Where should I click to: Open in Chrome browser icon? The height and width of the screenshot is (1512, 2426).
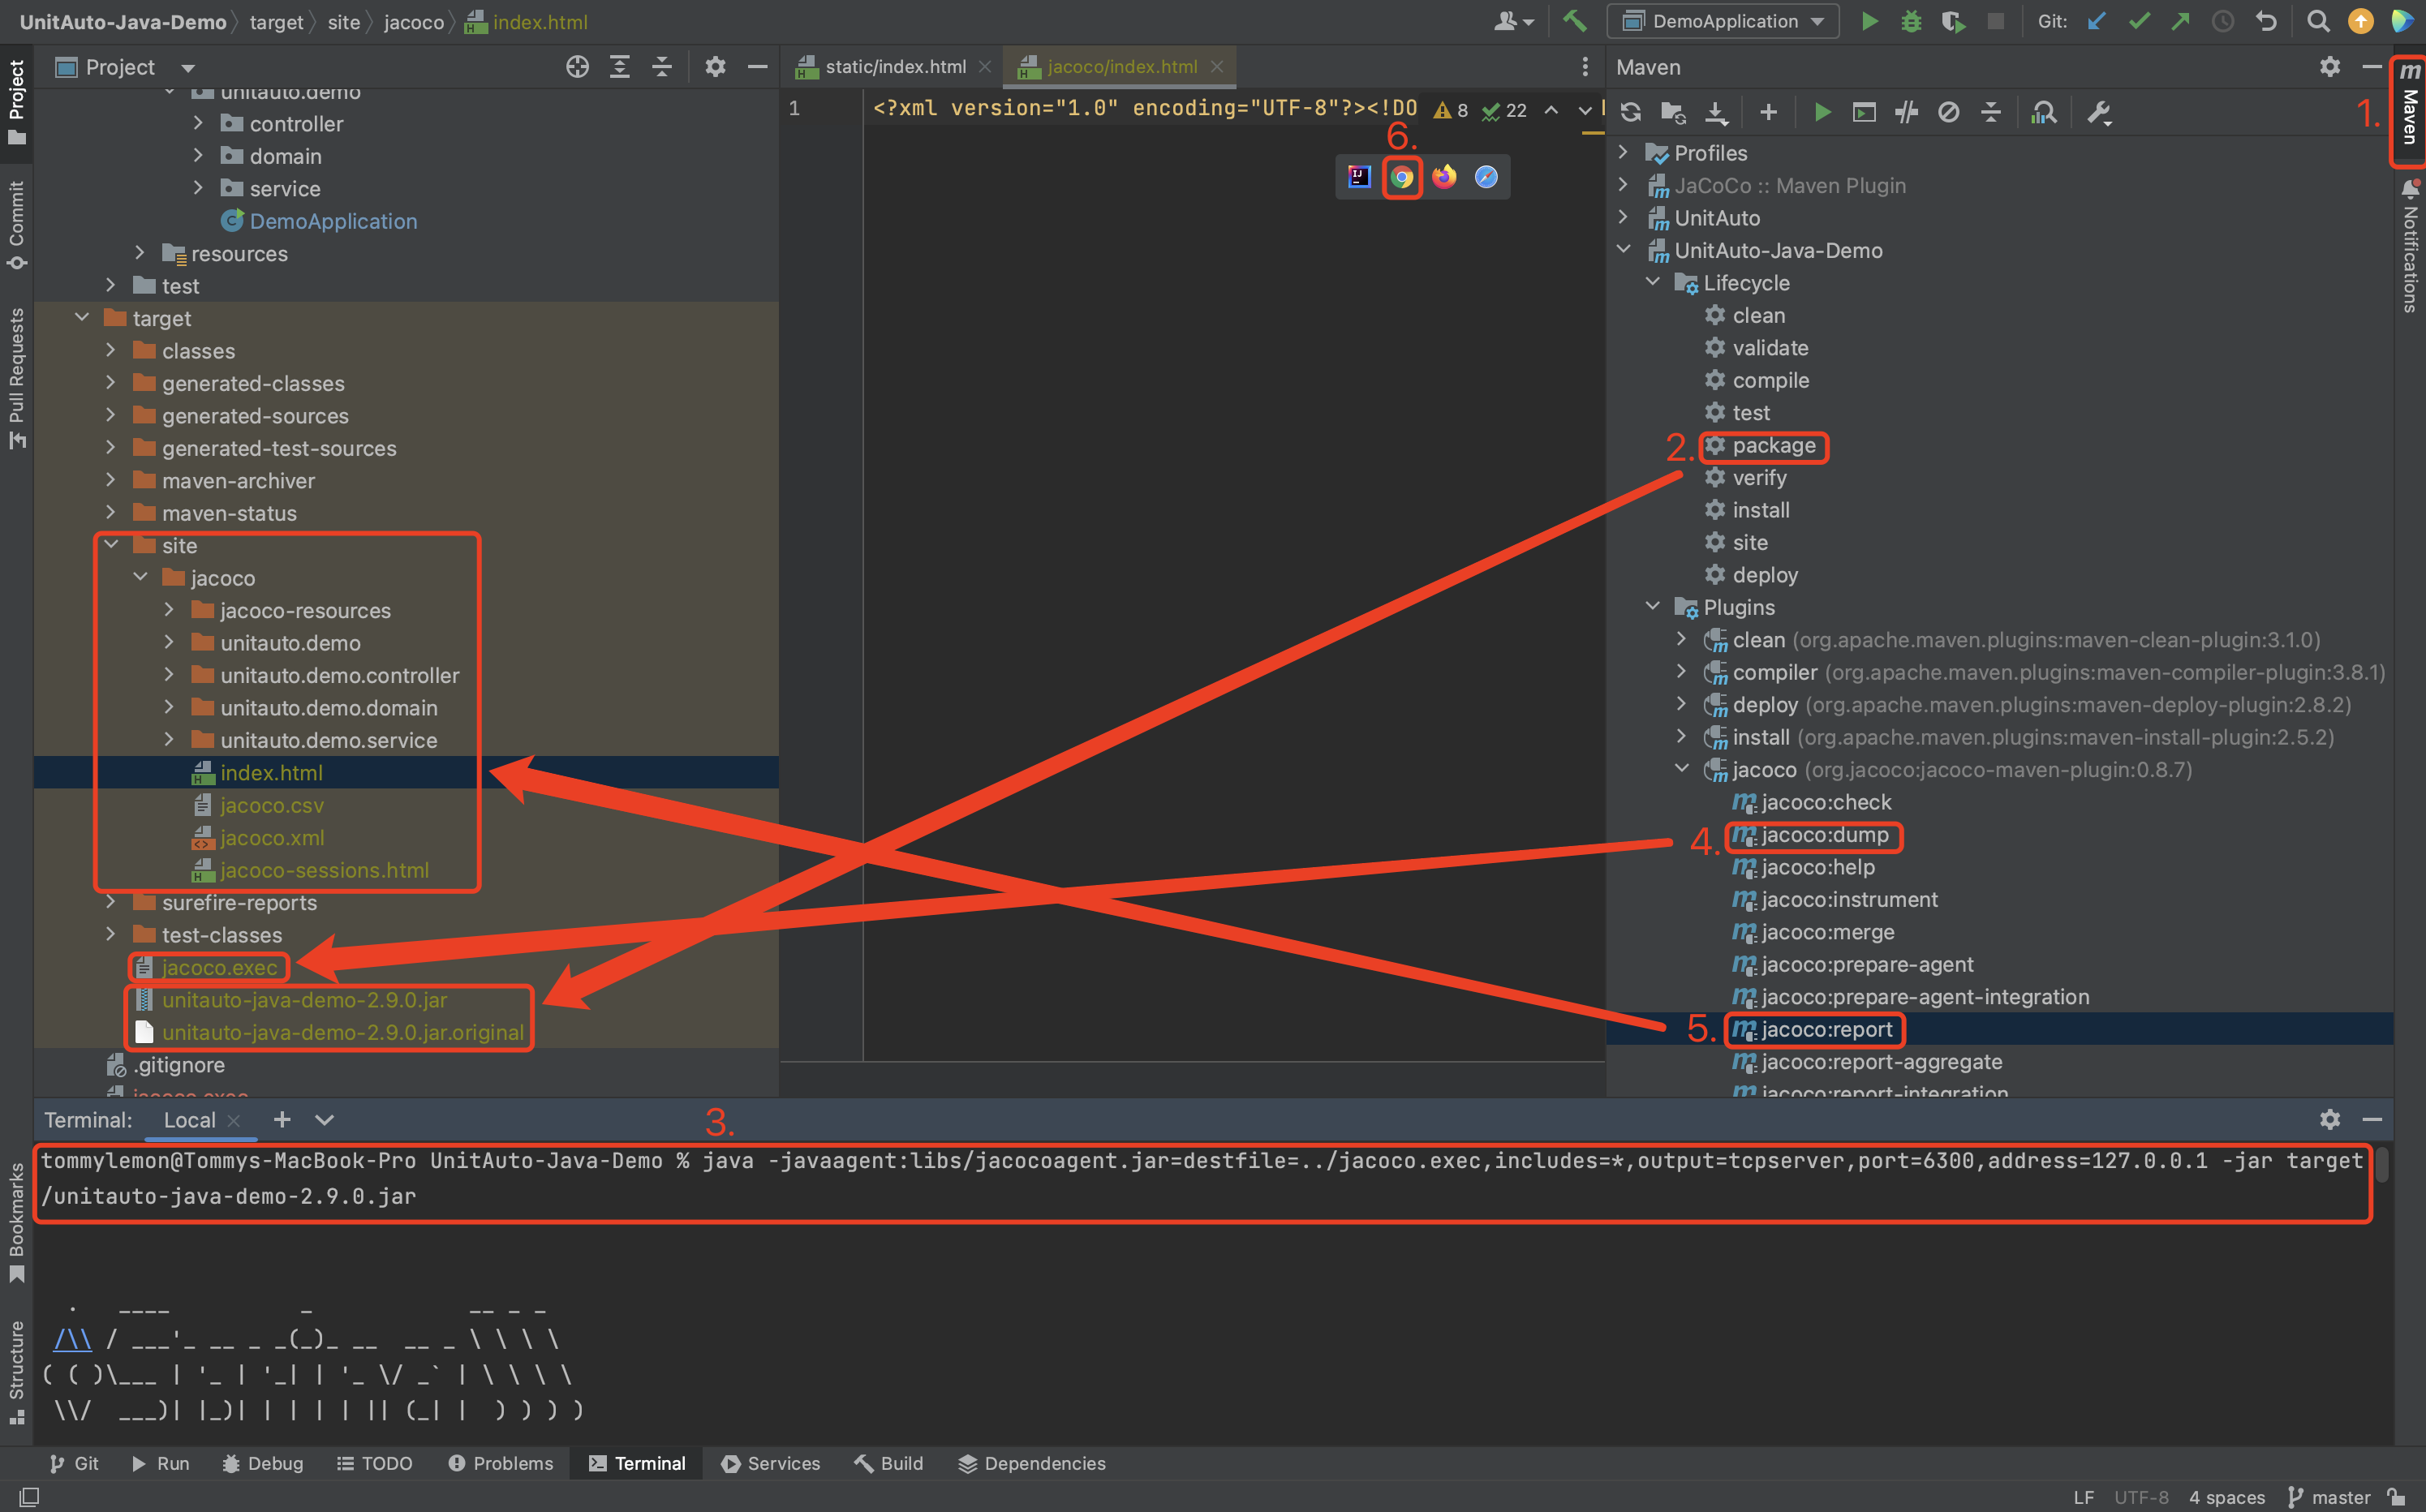tap(1402, 177)
